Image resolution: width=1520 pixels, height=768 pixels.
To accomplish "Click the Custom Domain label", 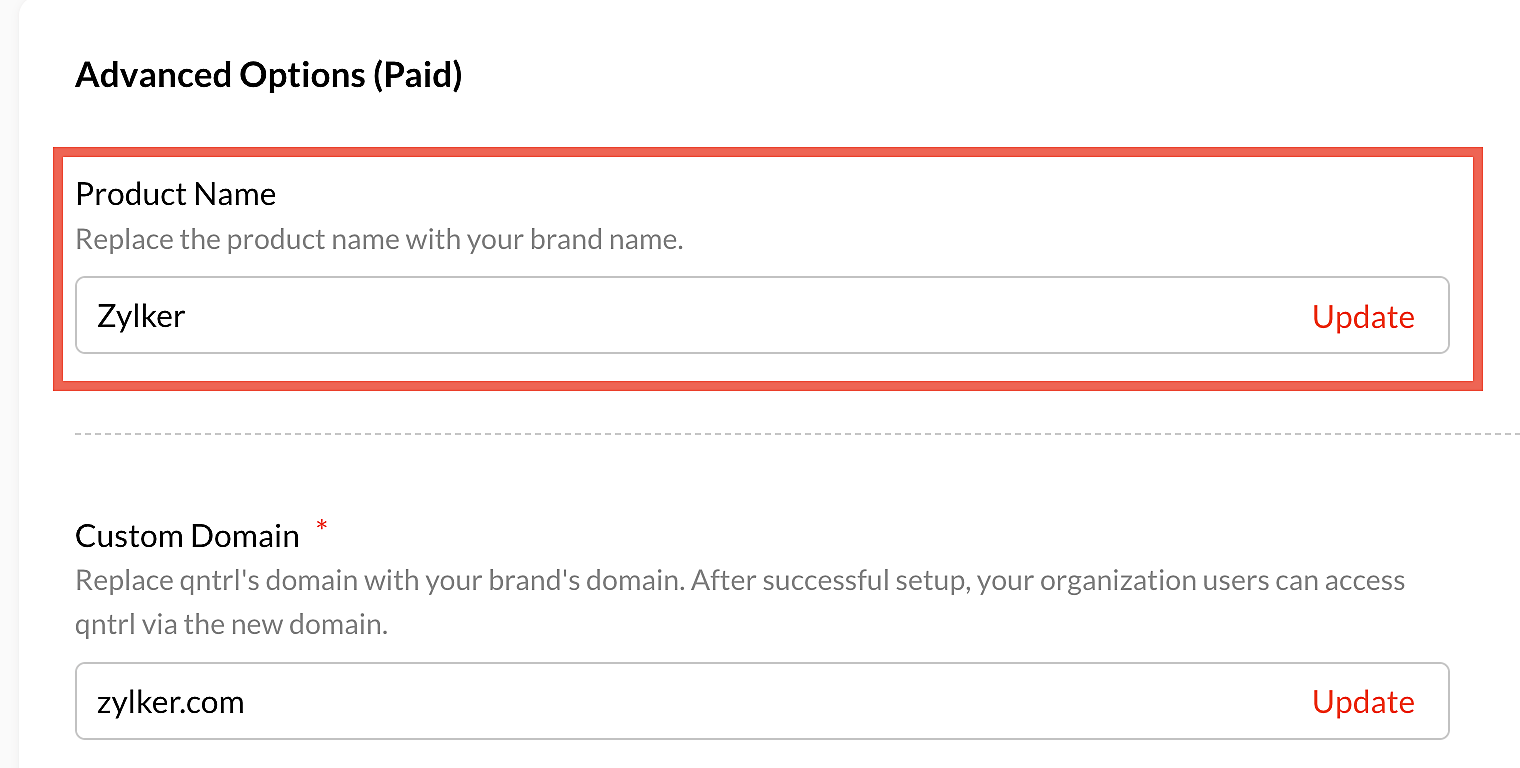I will (x=187, y=536).
